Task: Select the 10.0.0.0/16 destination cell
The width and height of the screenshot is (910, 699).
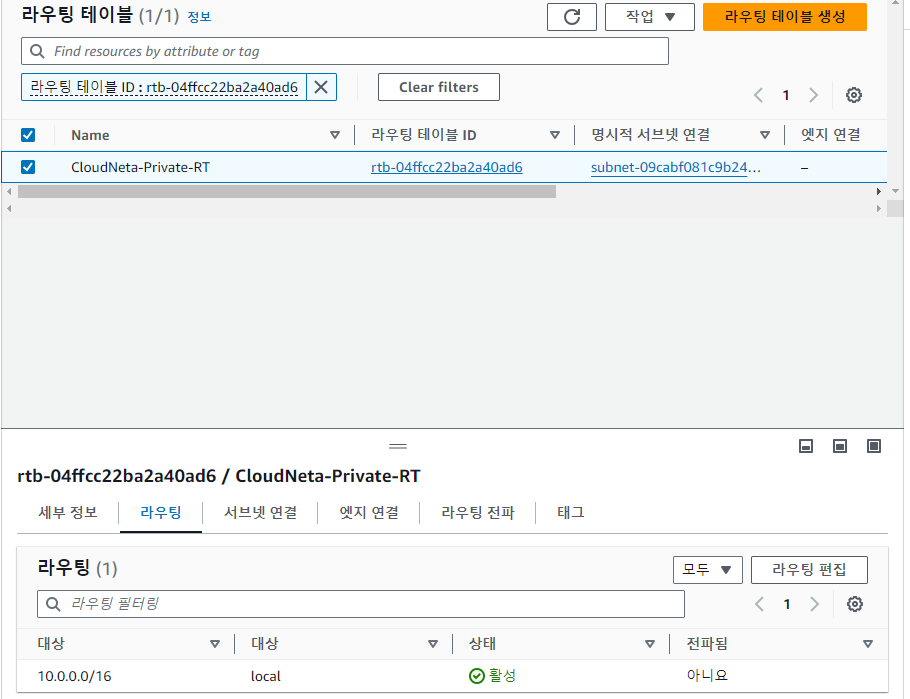Action: [74, 676]
